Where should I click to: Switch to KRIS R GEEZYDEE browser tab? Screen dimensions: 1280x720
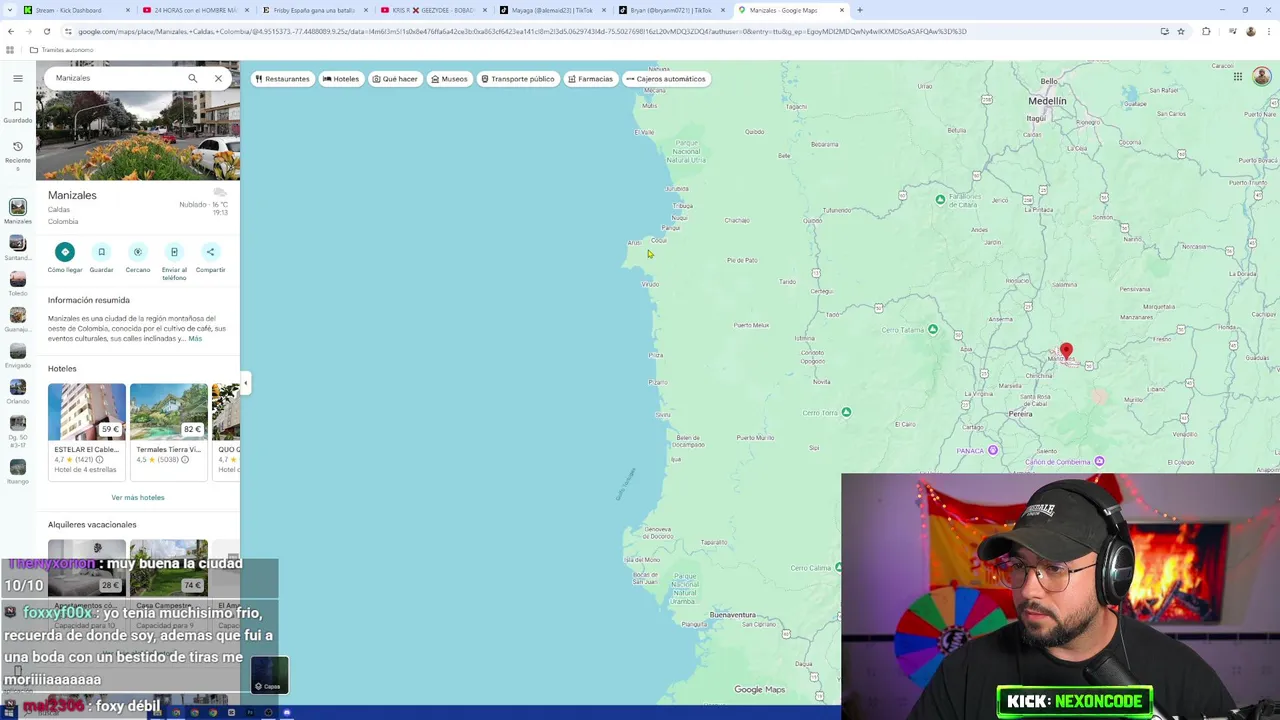(433, 10)
